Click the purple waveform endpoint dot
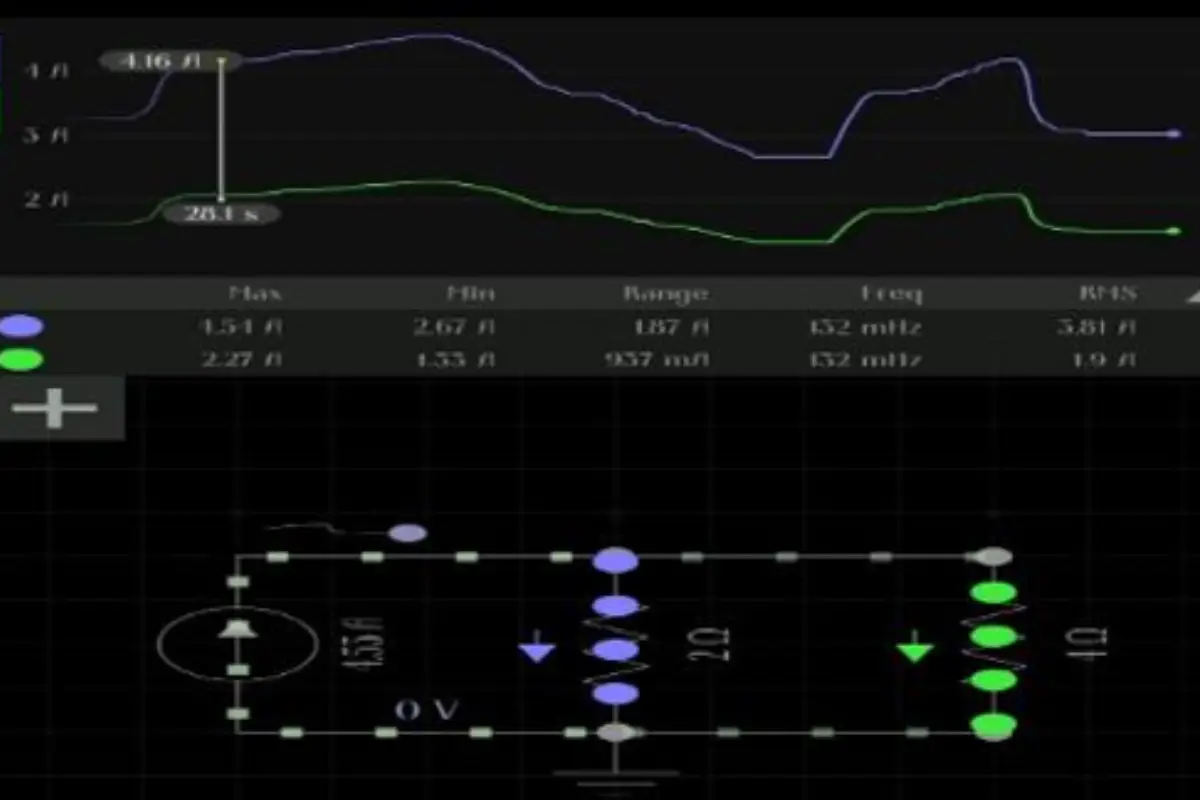This screenshot has height=800, width=1200. pyautogui.click(x=1174, y=133)
